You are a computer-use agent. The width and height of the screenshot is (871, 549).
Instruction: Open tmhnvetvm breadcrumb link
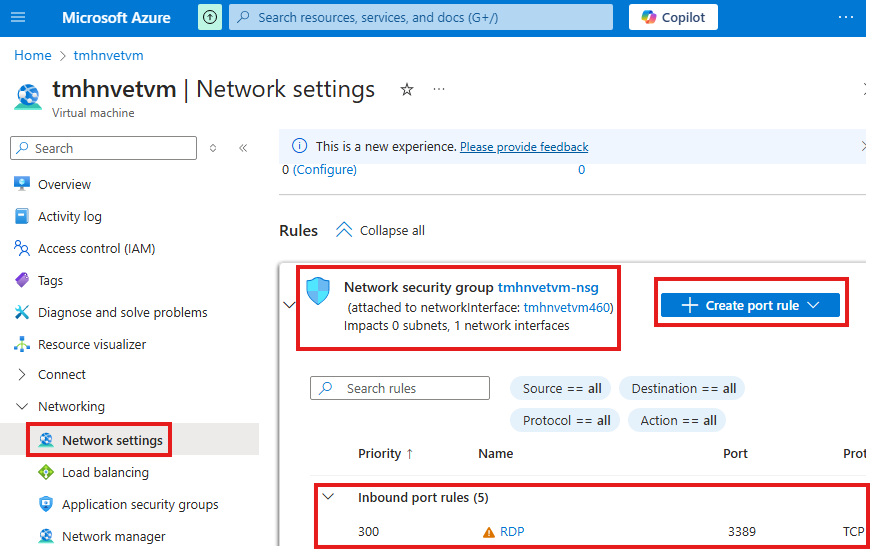[108, 56]
